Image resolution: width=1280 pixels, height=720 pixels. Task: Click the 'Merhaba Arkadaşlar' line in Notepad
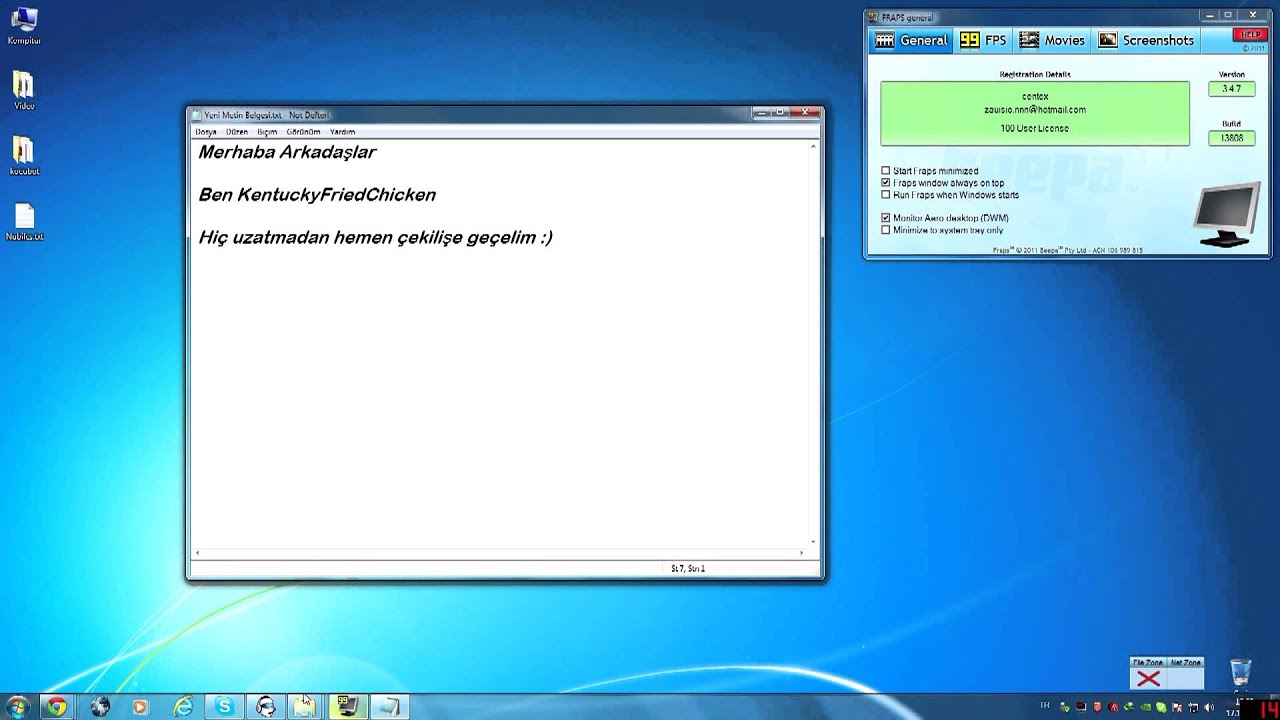click(x=287, y=152)
